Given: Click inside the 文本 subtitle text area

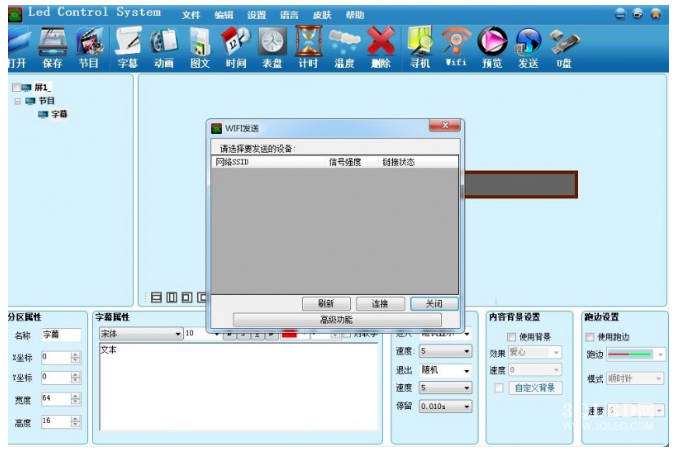Looking at the screenshot, I should click(239, 387).
